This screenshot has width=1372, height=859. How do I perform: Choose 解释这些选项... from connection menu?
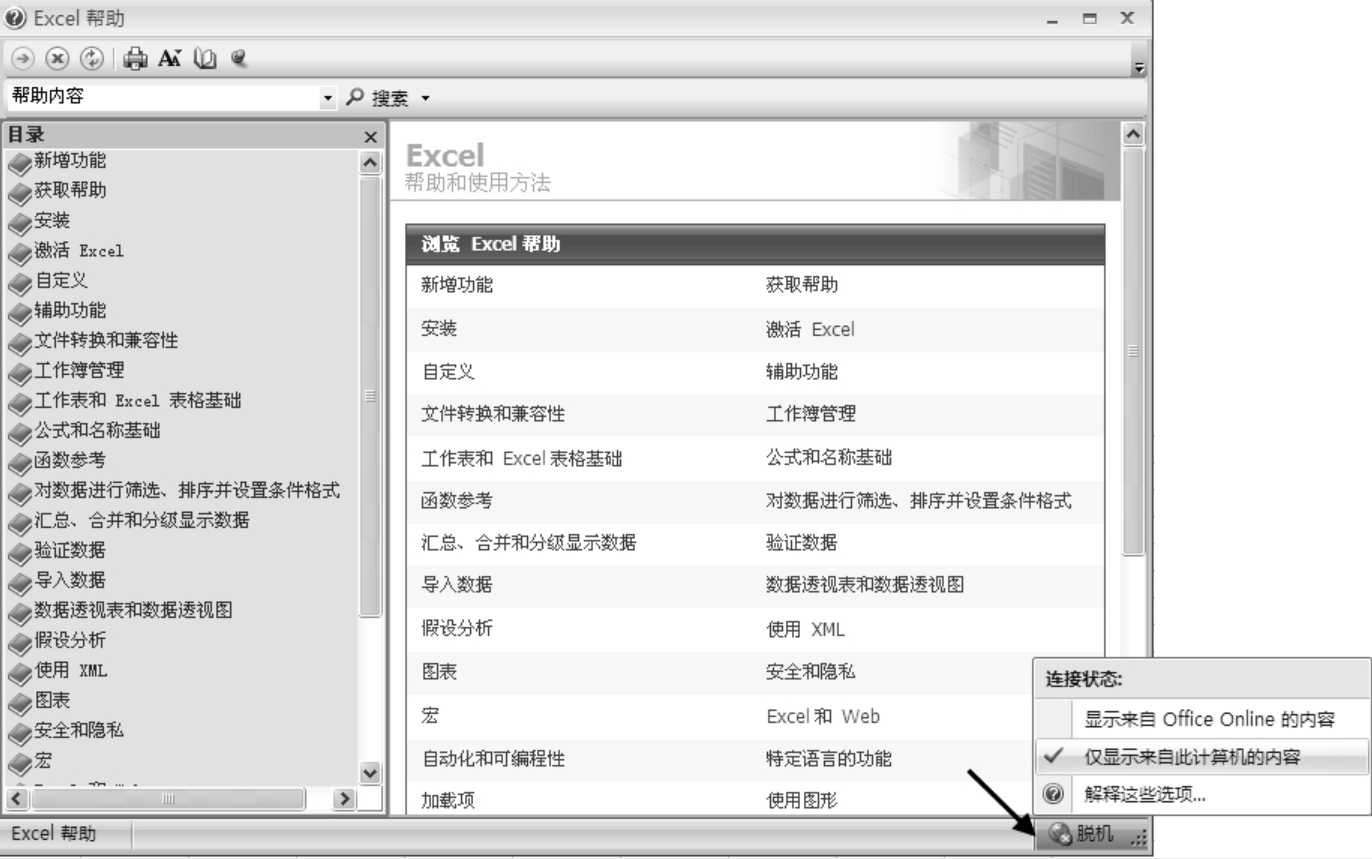point(1202,795)
